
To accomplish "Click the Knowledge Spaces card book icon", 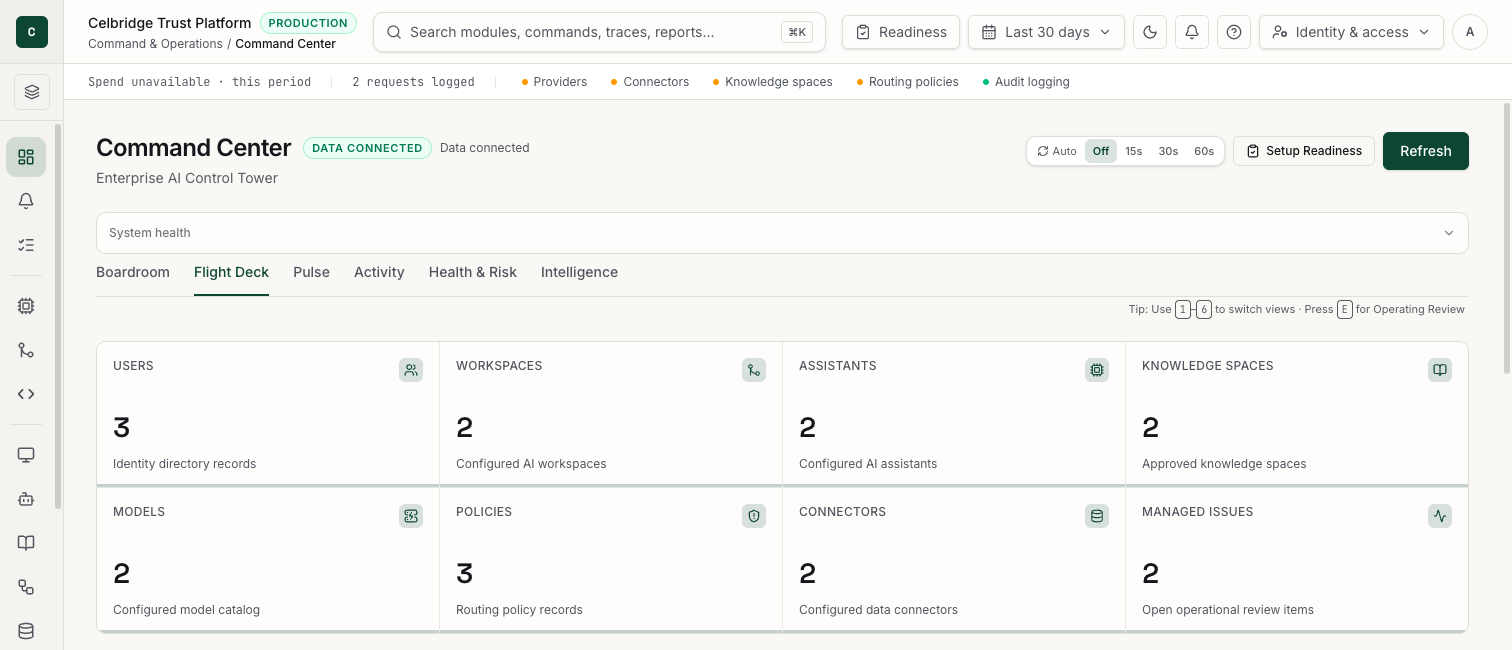I will point(1440,370).
